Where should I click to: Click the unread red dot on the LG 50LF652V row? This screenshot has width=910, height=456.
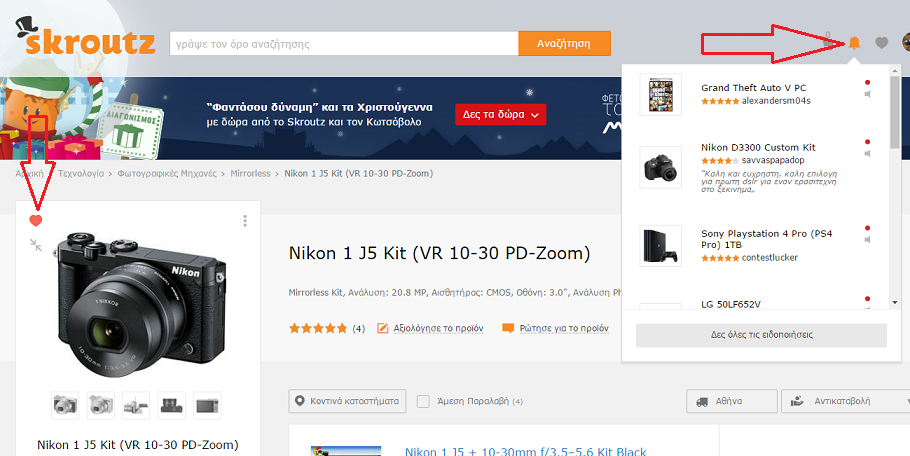pos(868,299)
